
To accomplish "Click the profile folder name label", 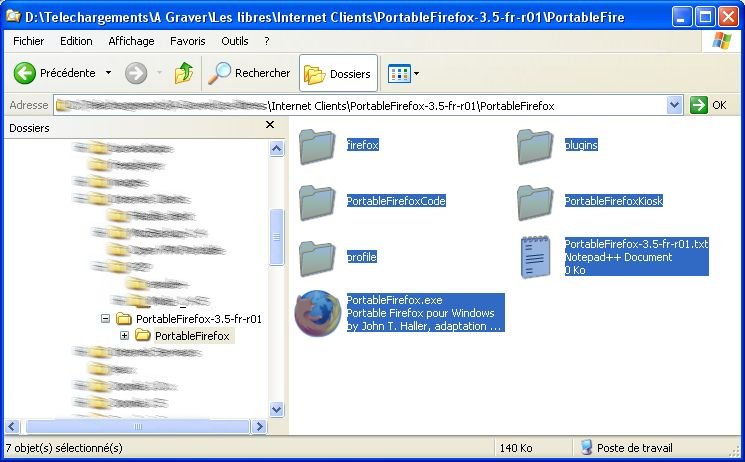I will [x=362, y=257].
